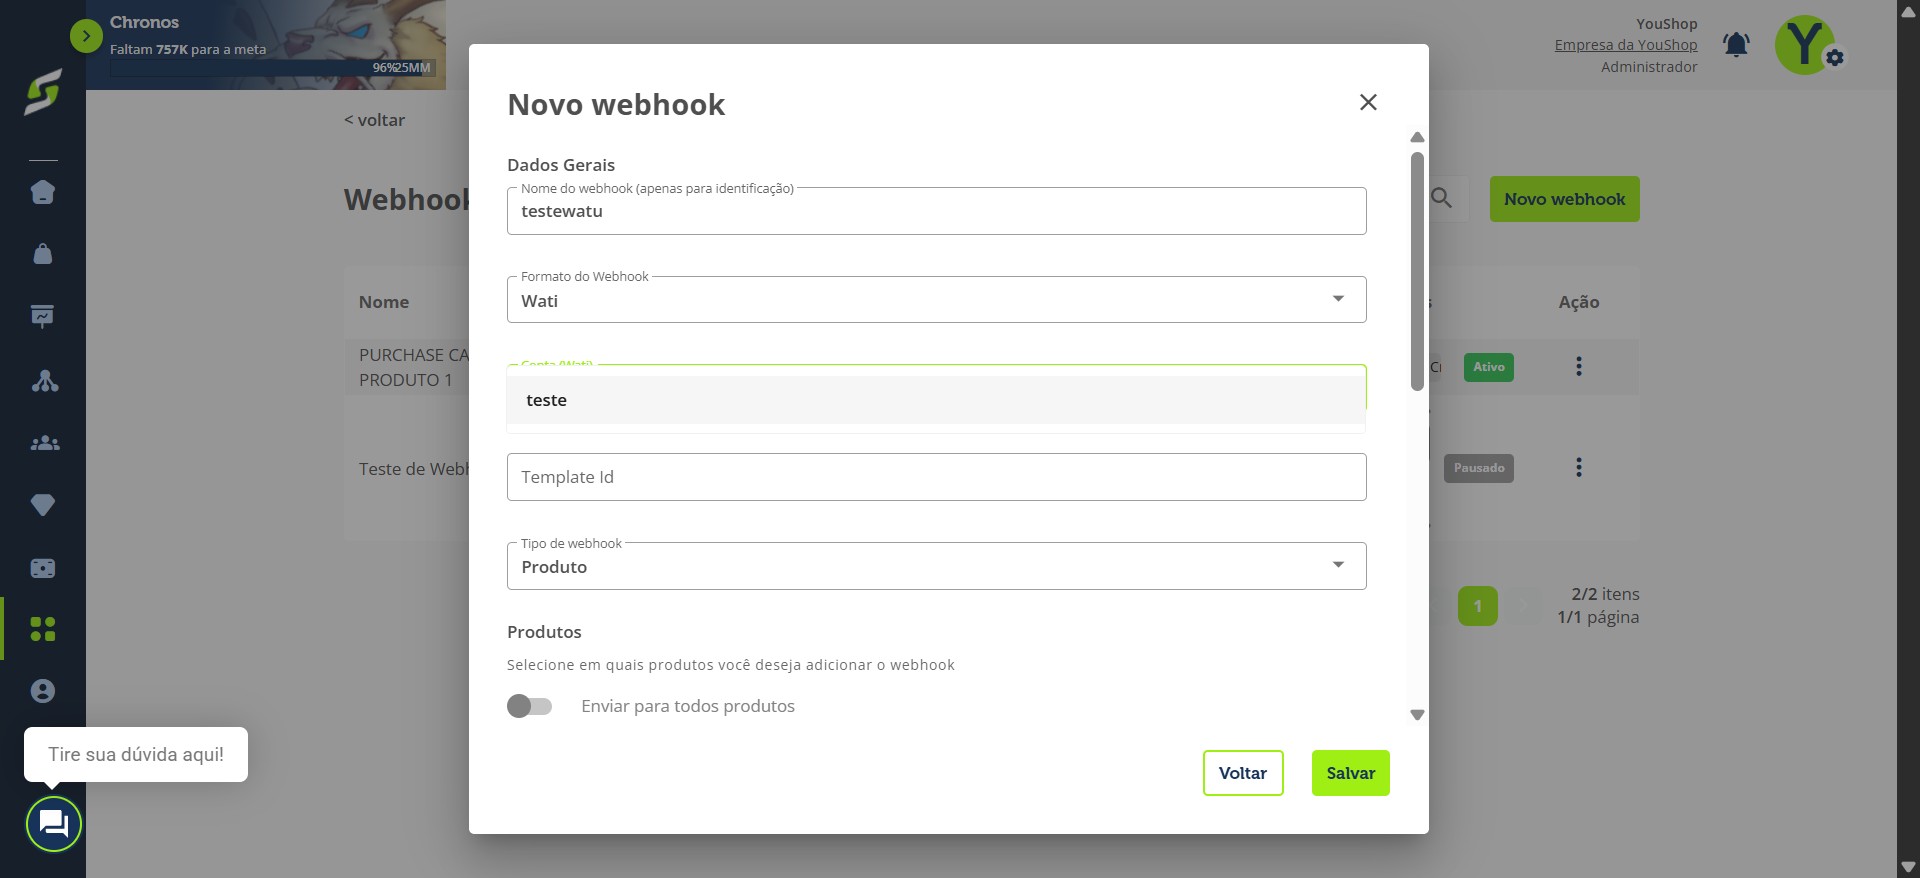Open the green apps grid sidebar icon
Viewport: 1920px width, 878px height.
coord(43,629)
